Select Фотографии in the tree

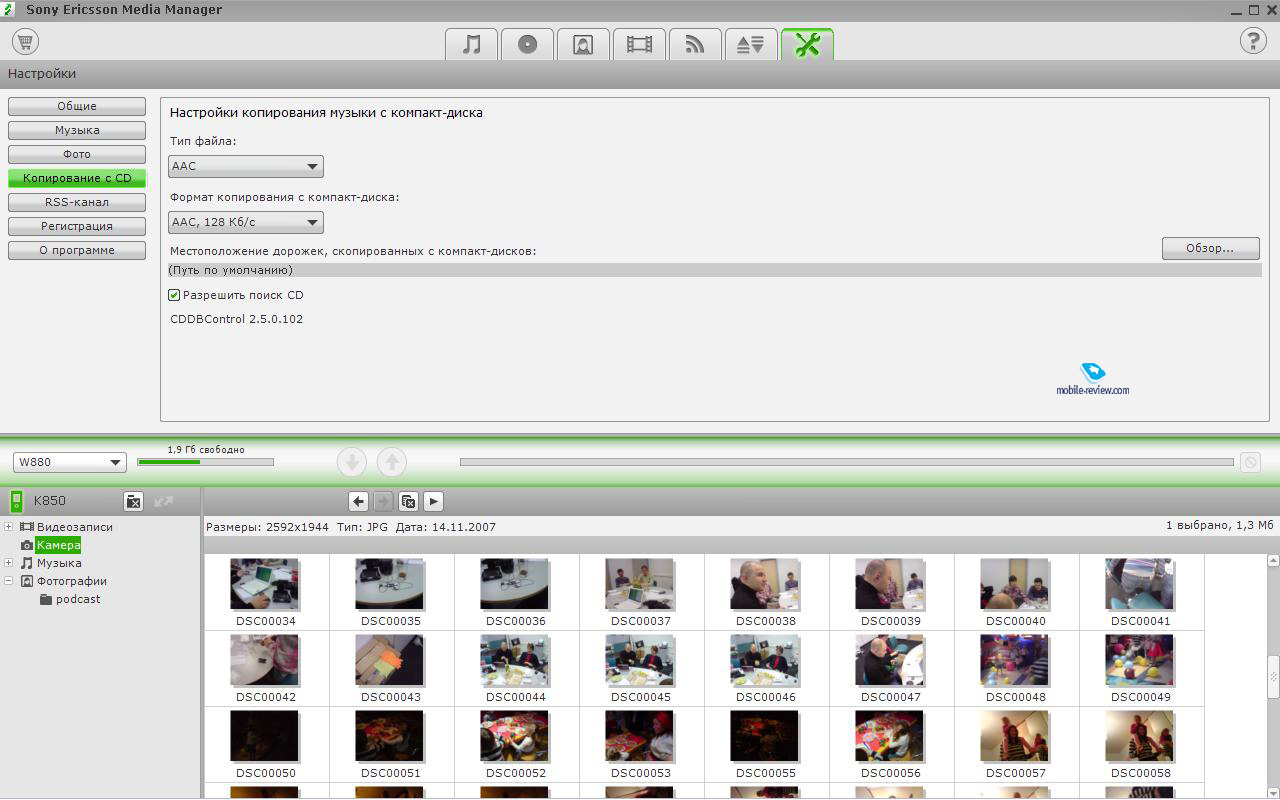(x=72, y=581)
